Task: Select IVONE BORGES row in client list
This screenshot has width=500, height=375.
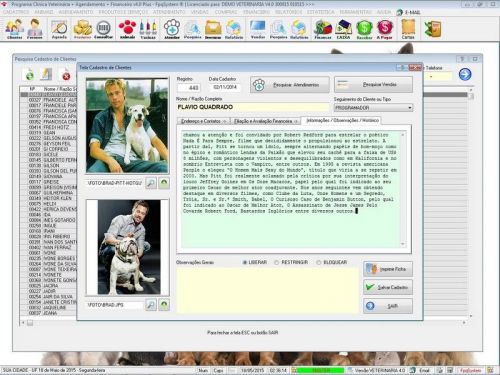Action: tap(48, 258)
